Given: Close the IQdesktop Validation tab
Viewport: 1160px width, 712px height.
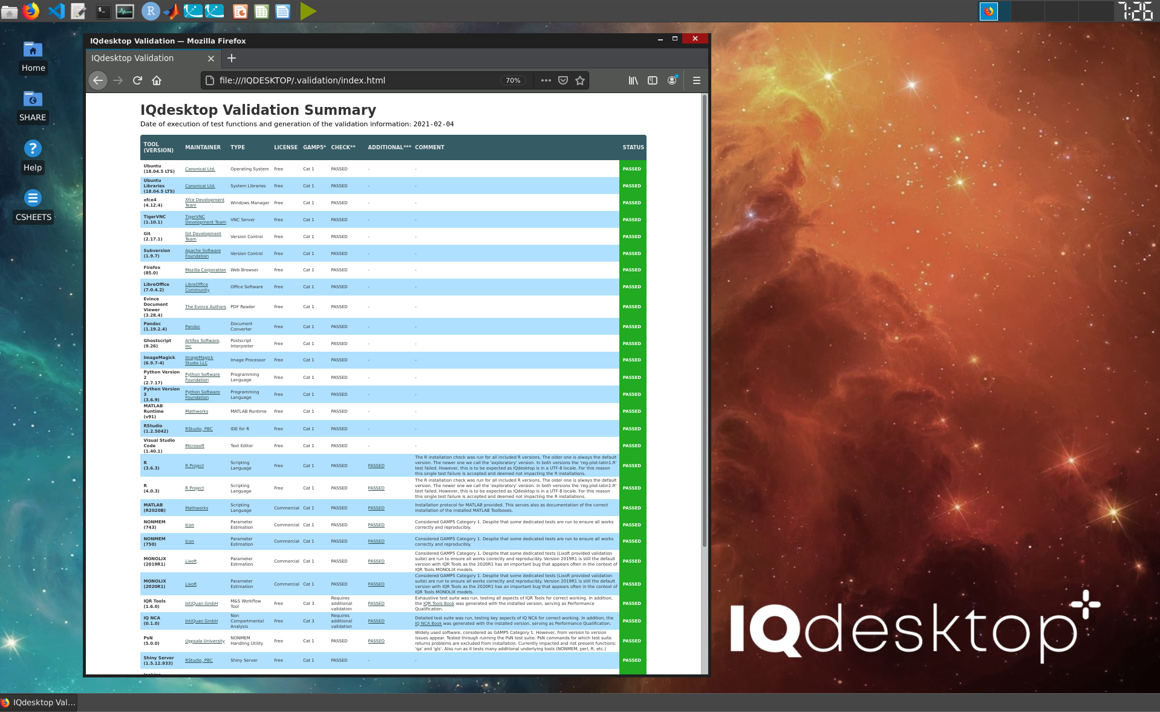Looking at the screenshot, I should pos(211,58).
